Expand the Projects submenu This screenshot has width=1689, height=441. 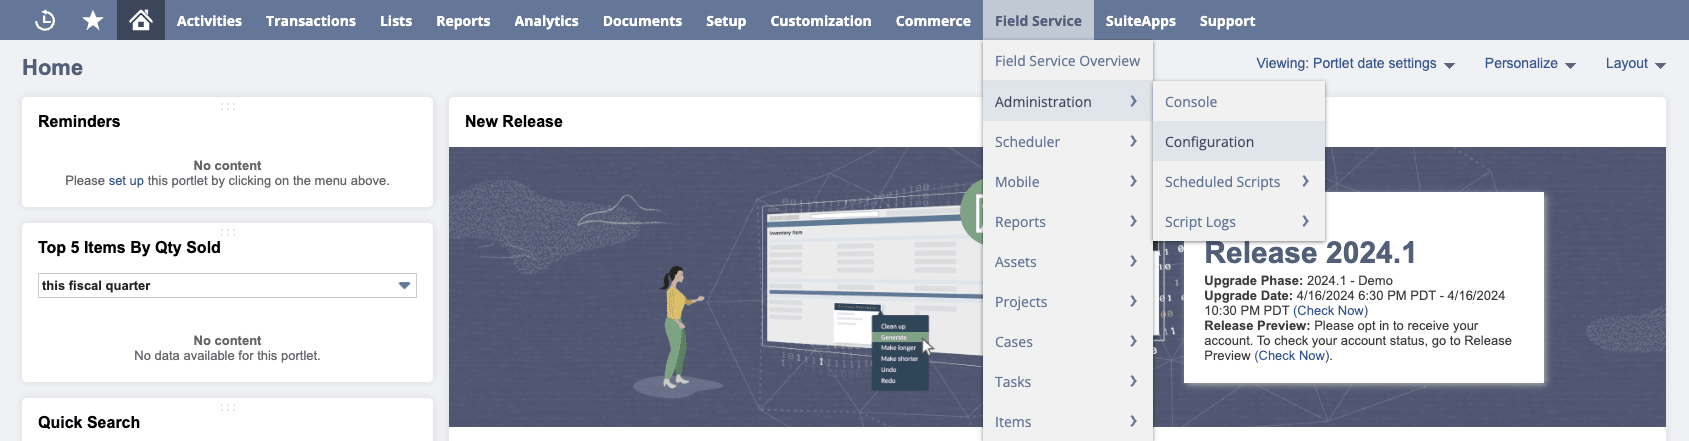pyautogui.click(x=1067, y=301)
